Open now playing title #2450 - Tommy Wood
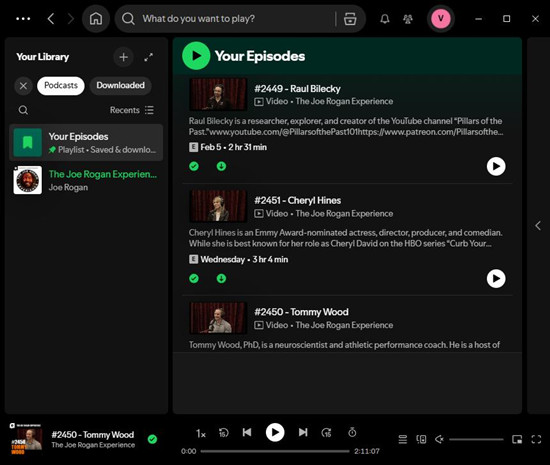This screenshot has height=465, width=550. click(x=93, y=435)
